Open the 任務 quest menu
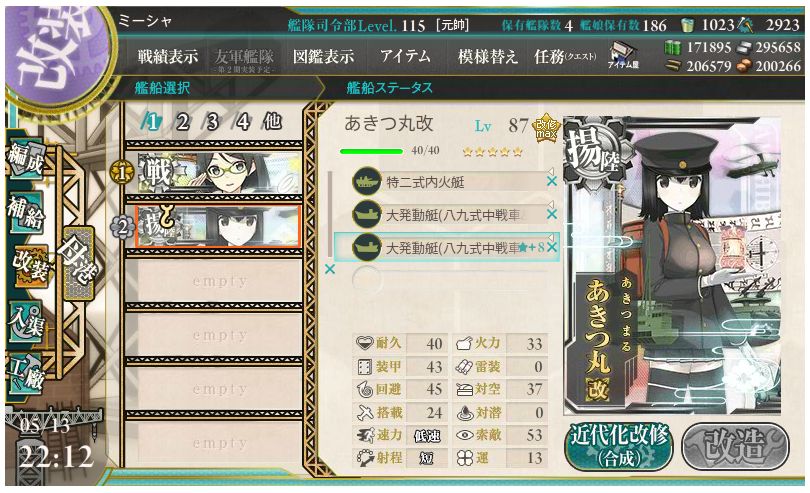Image resolution: width=810 pixels, height=493 pixels. [x=565, y=56]
